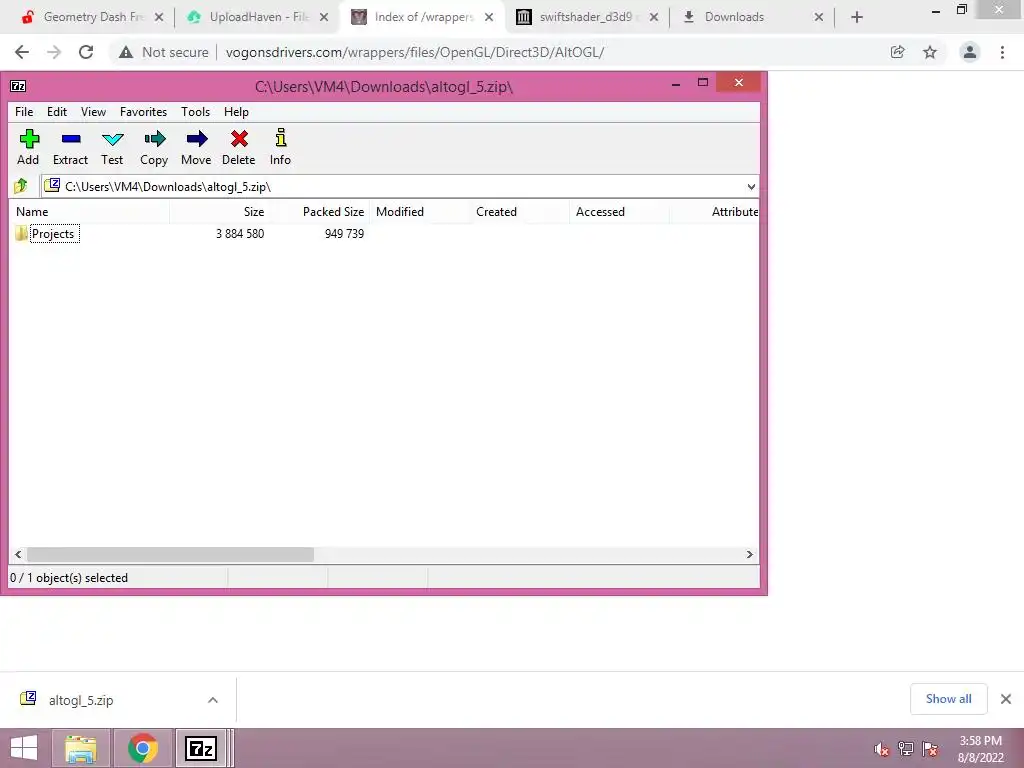This screenshot has width=1024, height=768.
Task: Click the Not secure warning icon
Action: point(126,52)
